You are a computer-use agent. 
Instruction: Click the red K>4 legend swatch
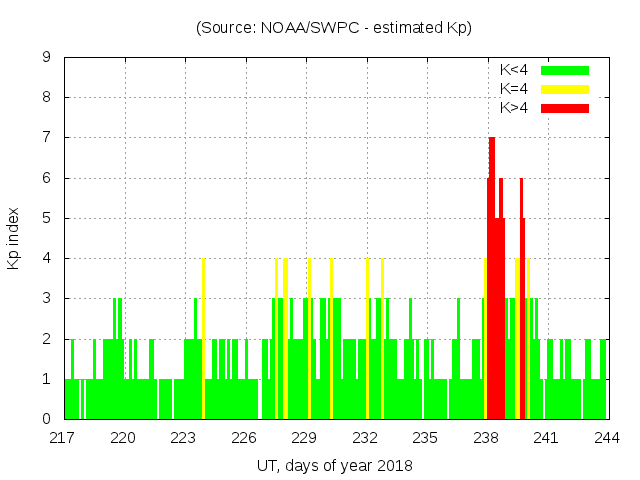tap(565, 108)
